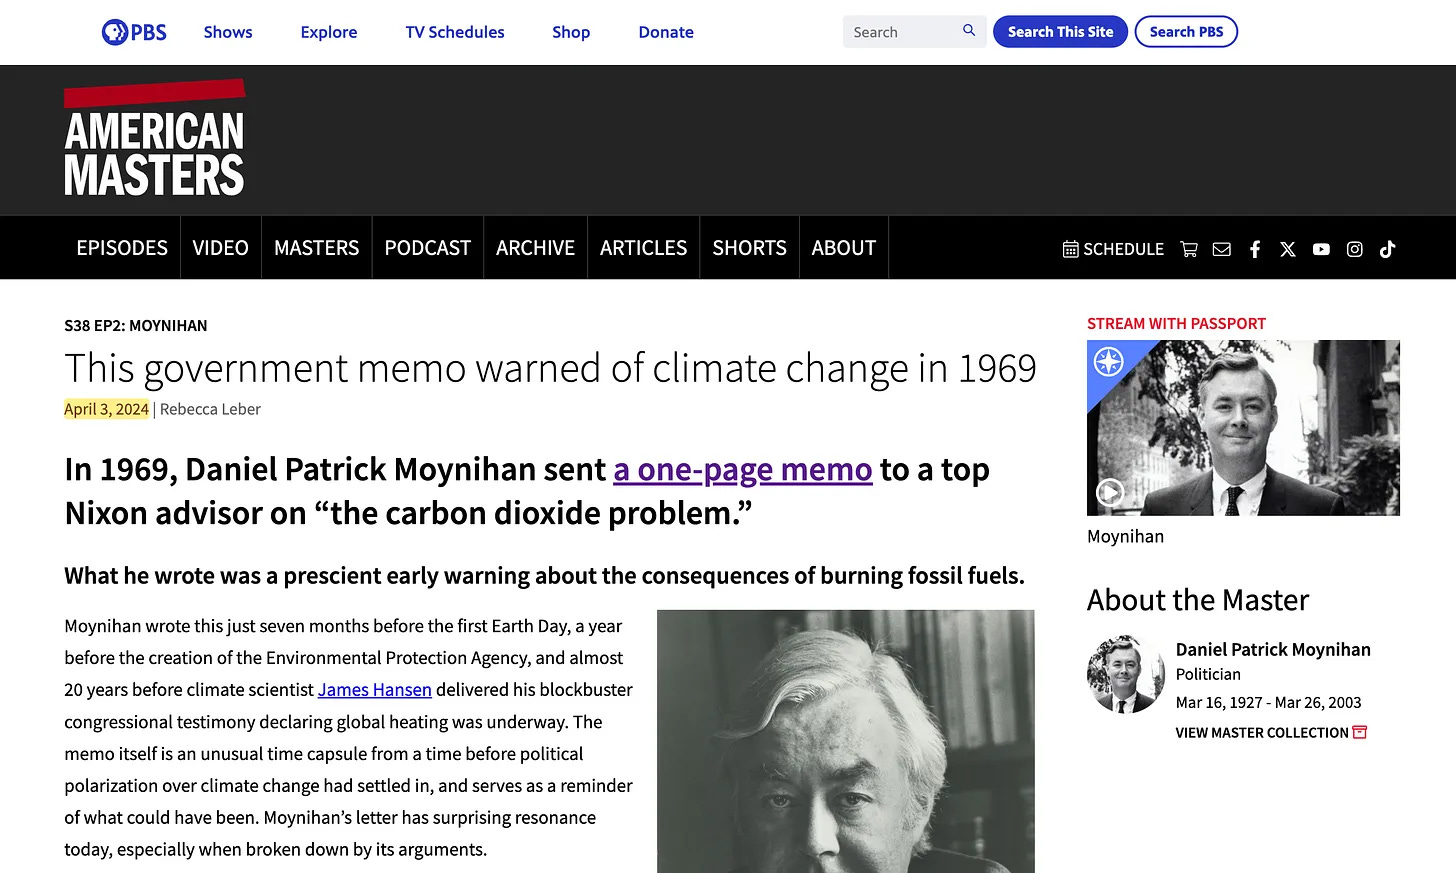Click the View Master Collection link

(1262, 733)
